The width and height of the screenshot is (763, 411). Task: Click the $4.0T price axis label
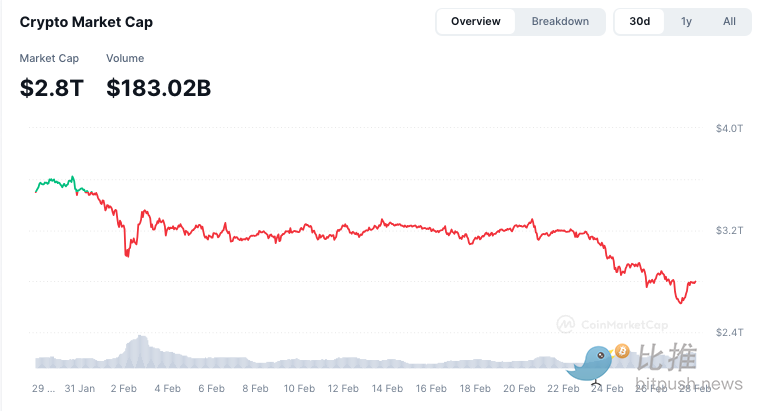tap(729, 128)
